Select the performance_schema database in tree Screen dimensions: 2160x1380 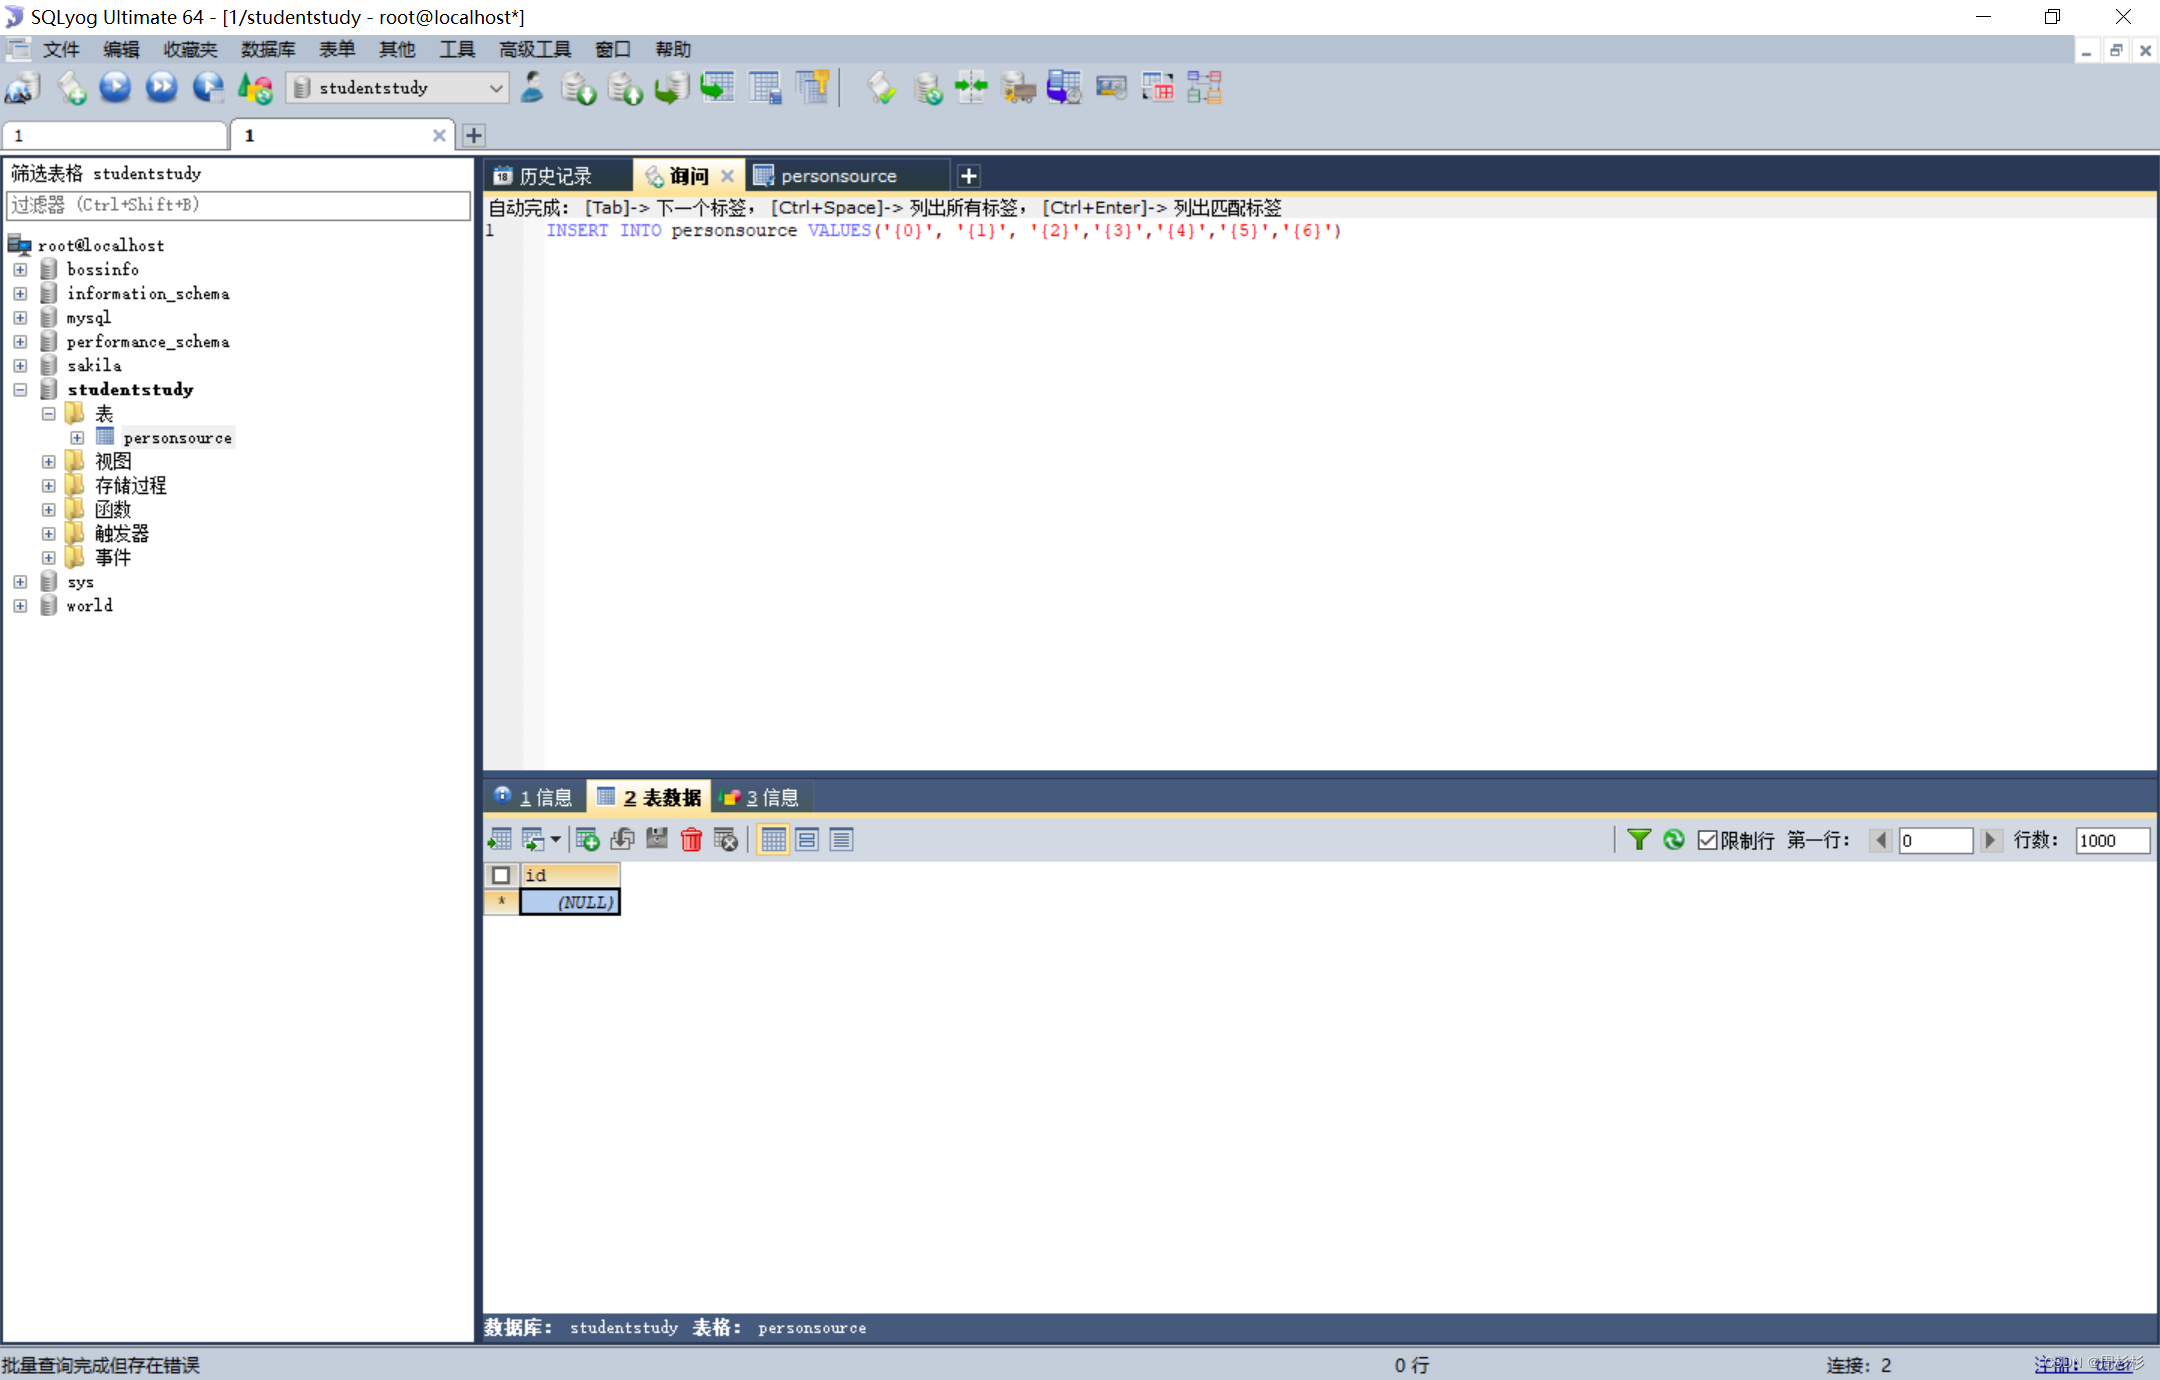(x=148, y=341)
